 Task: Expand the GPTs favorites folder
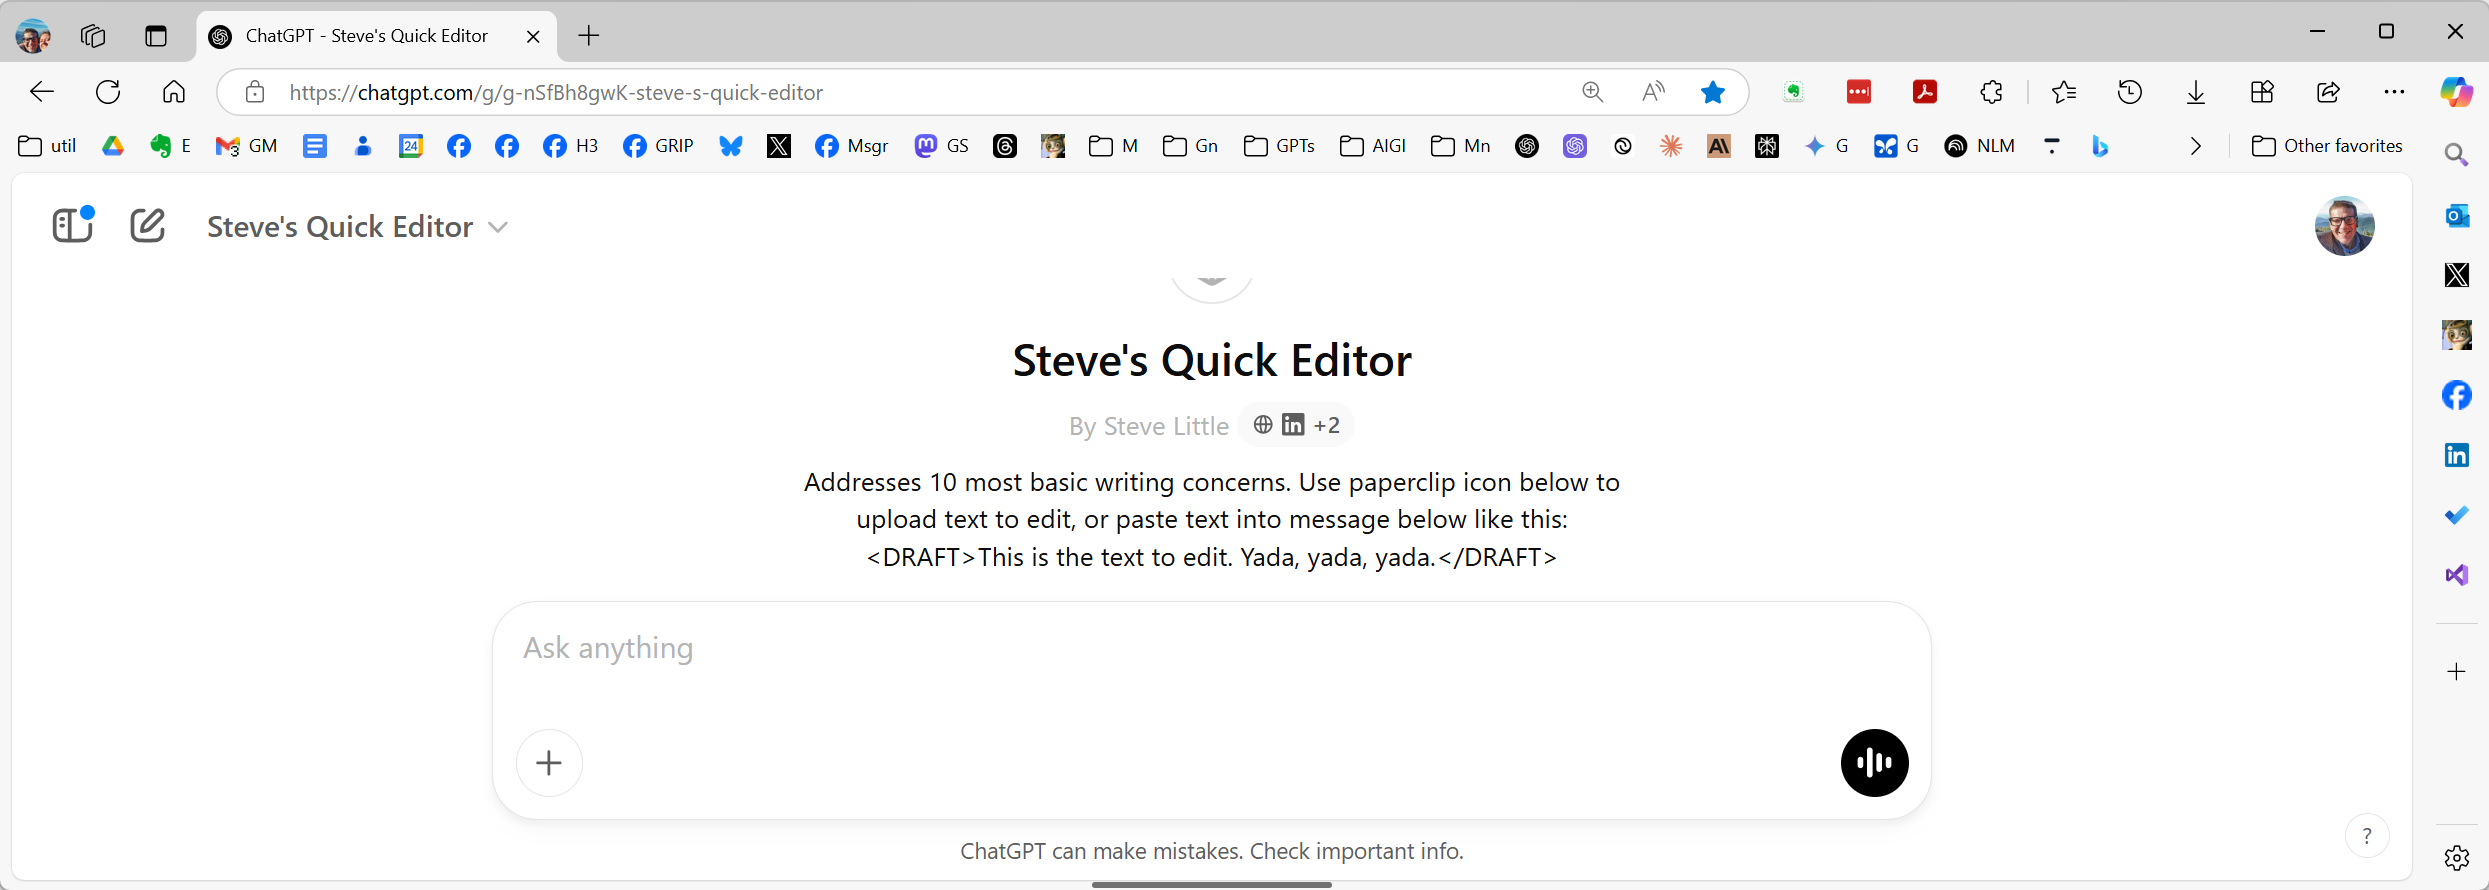point(1279,146)
